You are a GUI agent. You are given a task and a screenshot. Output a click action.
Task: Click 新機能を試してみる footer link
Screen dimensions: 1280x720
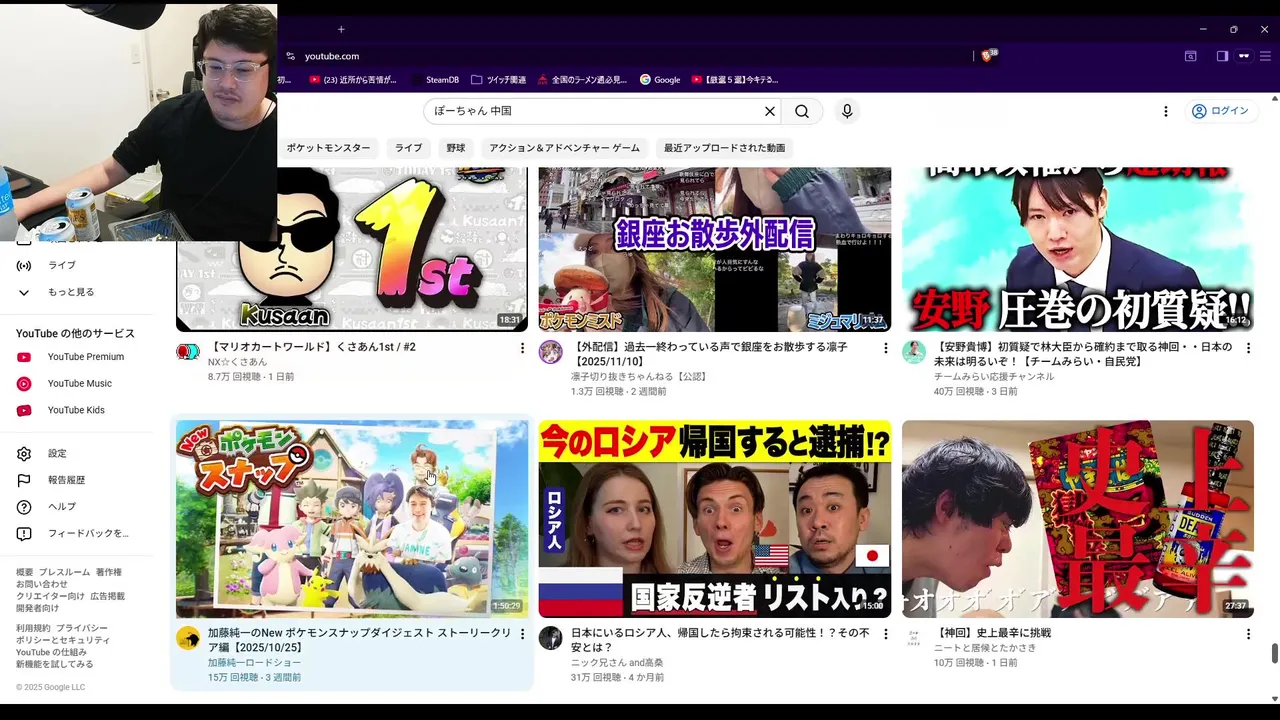tap(54, 664)
